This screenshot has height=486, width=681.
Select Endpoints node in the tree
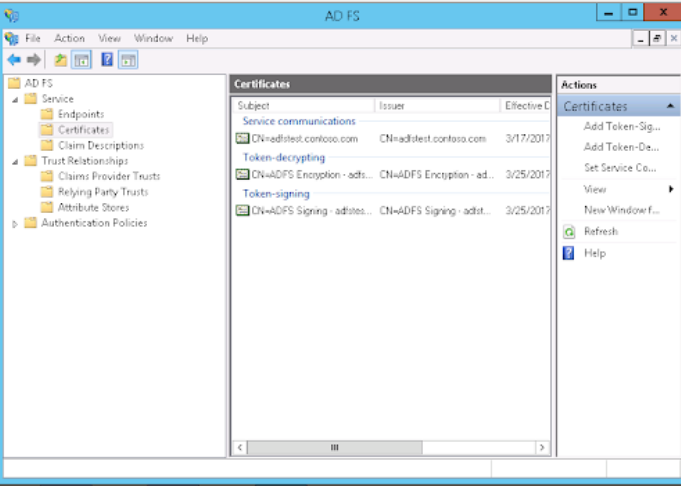coord(81,114)
